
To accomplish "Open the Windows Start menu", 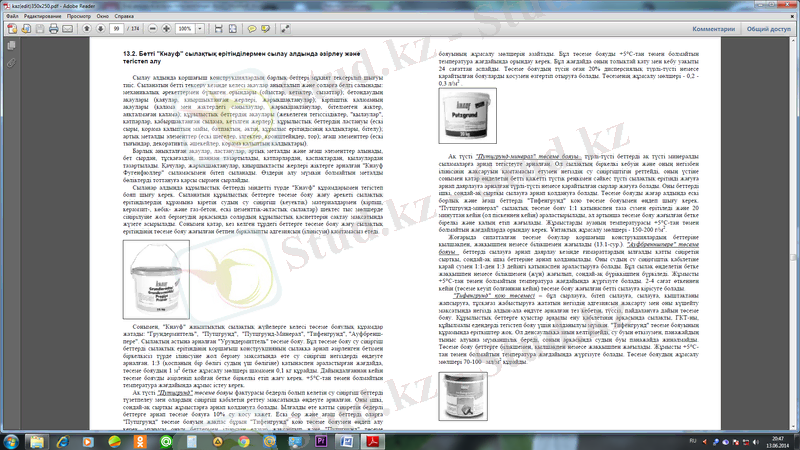I will (x=11, y=441).
